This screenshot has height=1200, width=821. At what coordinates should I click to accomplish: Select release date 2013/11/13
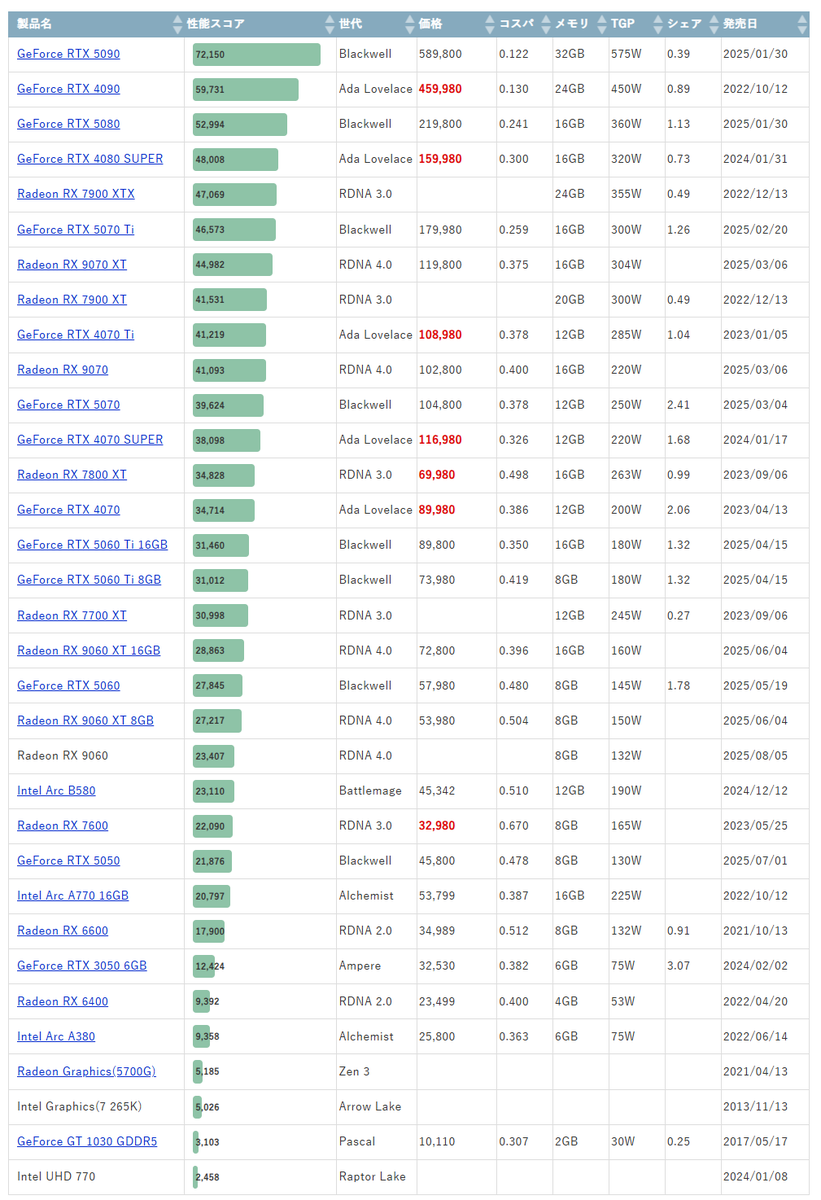755,1107
